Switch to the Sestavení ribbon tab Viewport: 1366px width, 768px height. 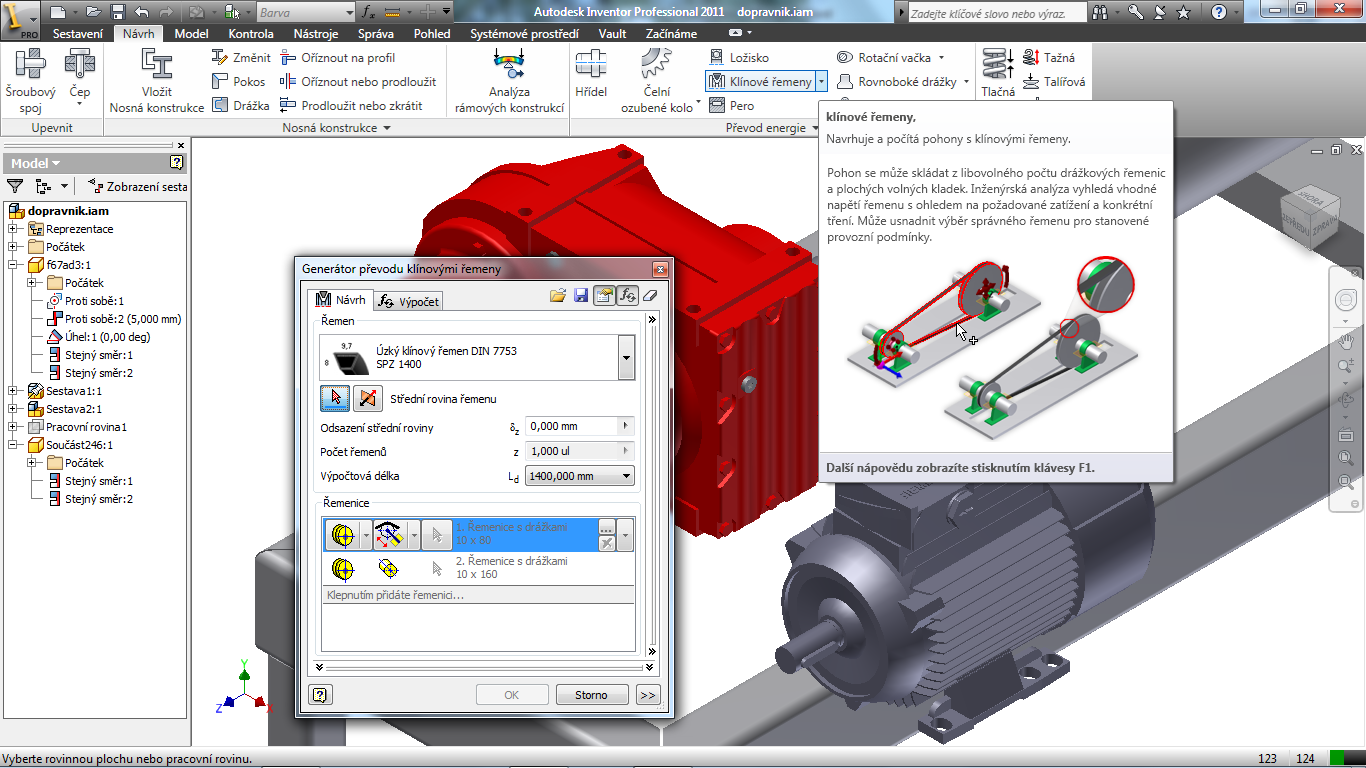pos(77,33)
